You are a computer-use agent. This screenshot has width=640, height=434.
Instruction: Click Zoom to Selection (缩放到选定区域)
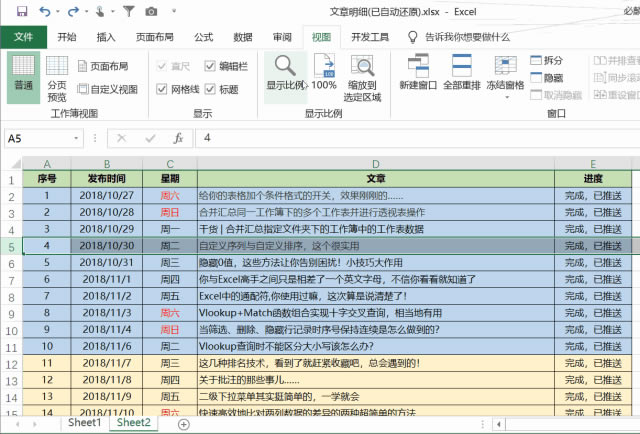[363, 76]
